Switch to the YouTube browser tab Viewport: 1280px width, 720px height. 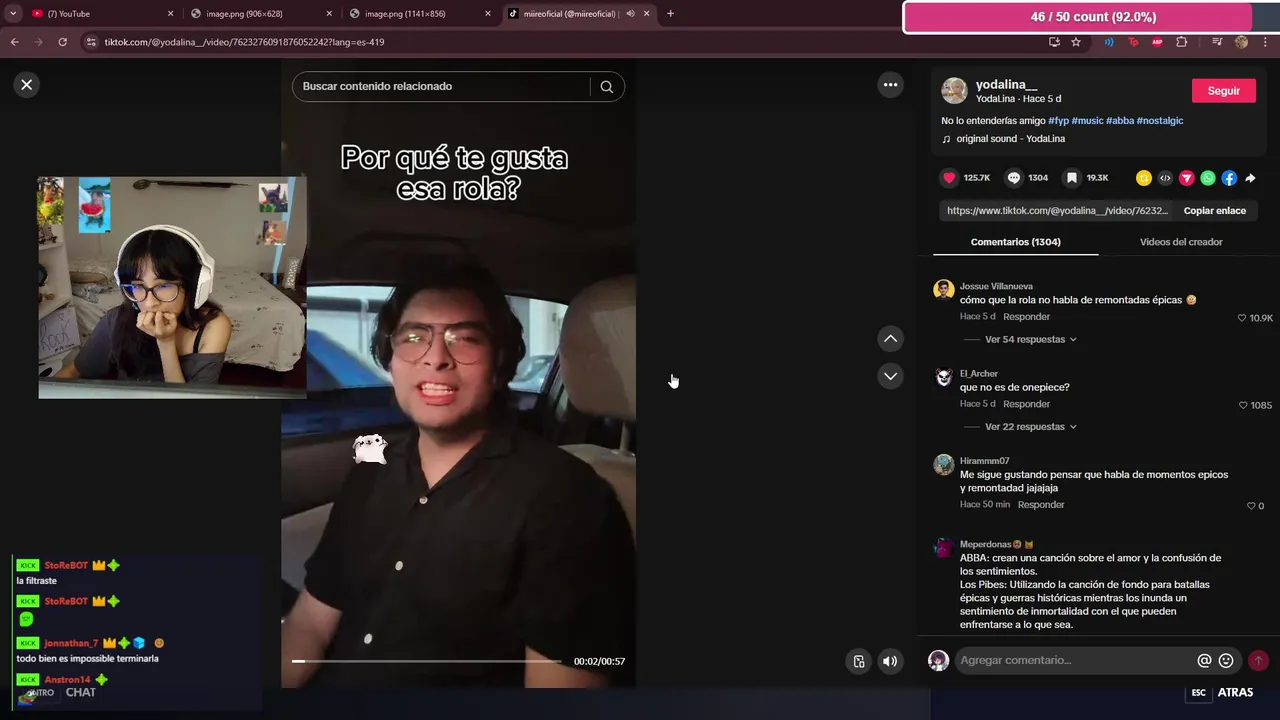(x=98, y=14)
